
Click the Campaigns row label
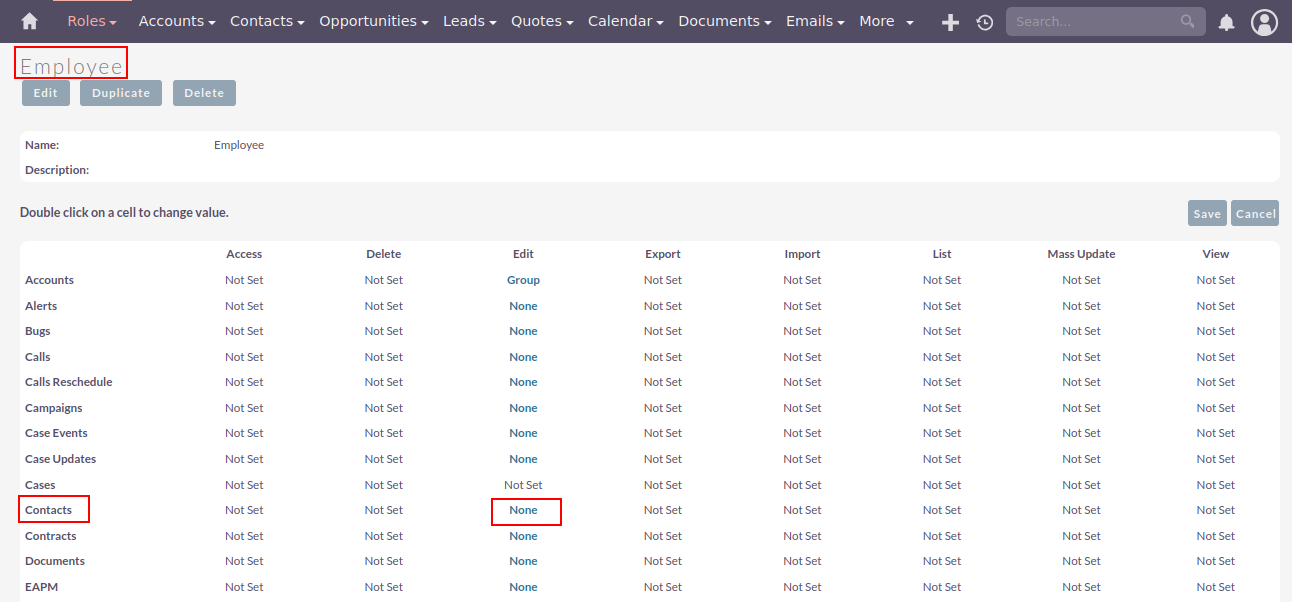(x=54, y=408)
